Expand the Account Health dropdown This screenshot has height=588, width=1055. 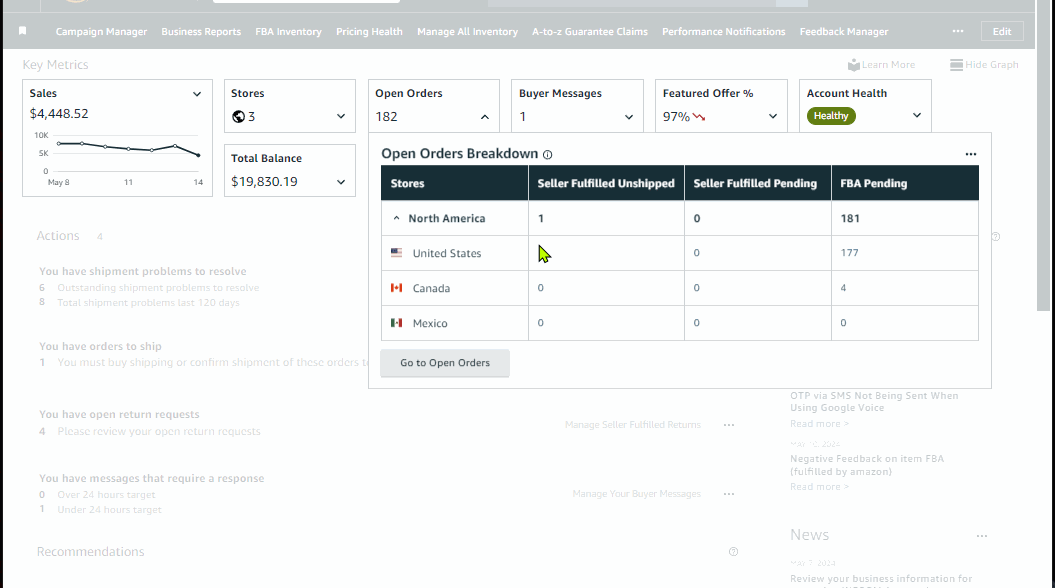916,116
